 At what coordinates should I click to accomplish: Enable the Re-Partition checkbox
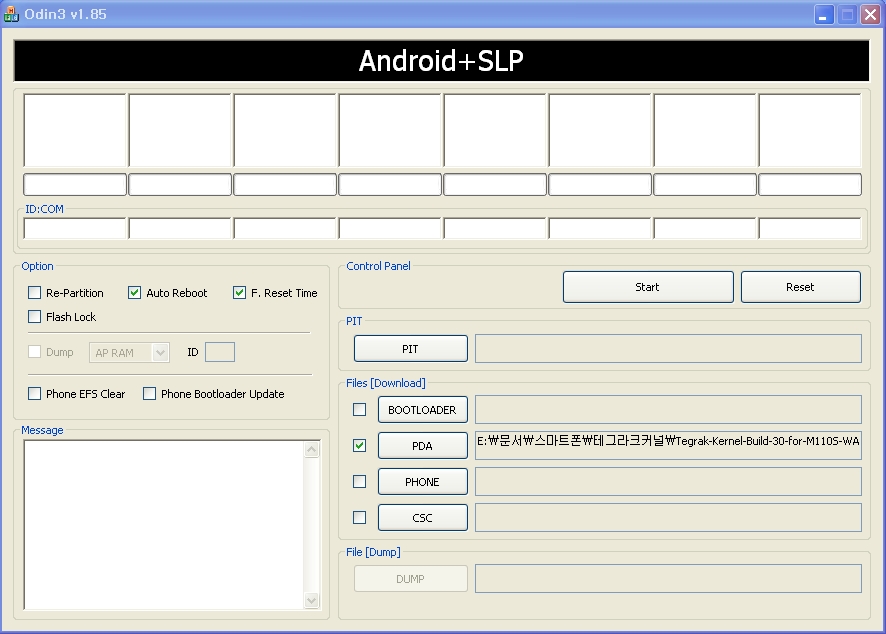(x=35, y=293)
